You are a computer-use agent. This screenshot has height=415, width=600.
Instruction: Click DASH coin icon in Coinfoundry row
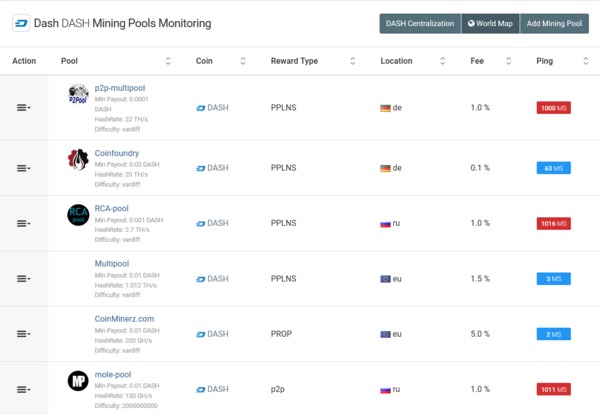pos(201,168)
